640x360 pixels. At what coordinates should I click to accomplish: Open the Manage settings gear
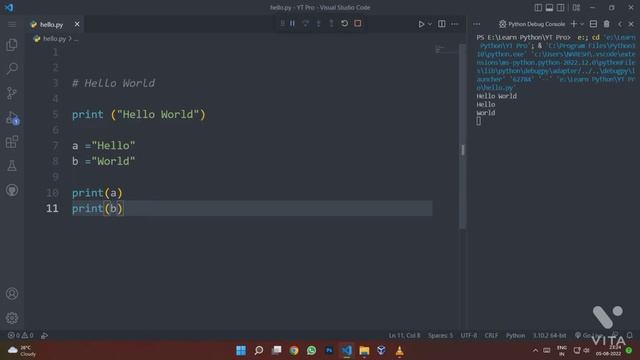pyautogui.click(x=12, y=318)
